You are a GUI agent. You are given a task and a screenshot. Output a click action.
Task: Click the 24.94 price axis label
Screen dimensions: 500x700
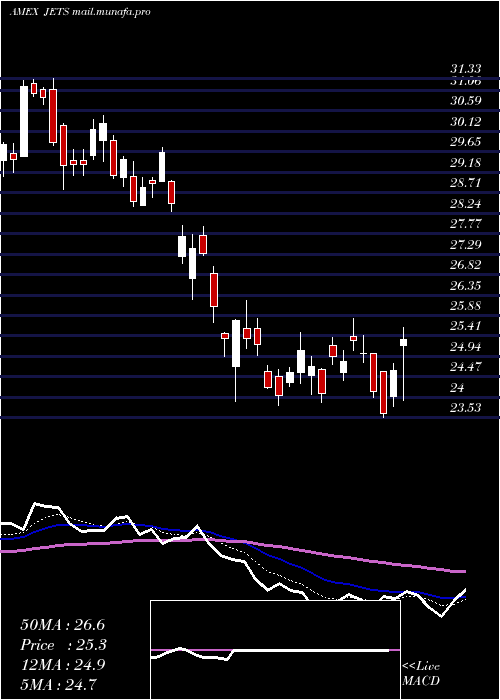click(x=465, y=346)
